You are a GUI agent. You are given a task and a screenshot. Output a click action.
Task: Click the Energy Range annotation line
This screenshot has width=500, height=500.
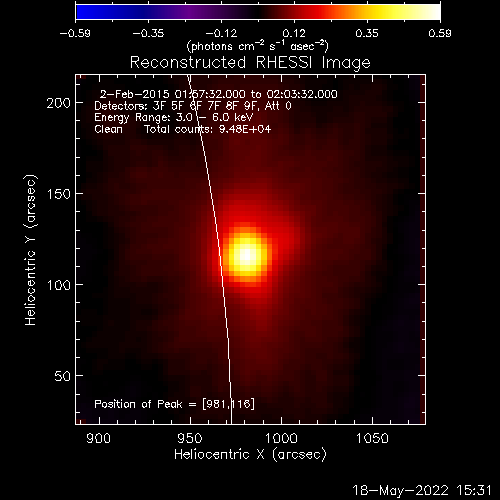point(174,117)
